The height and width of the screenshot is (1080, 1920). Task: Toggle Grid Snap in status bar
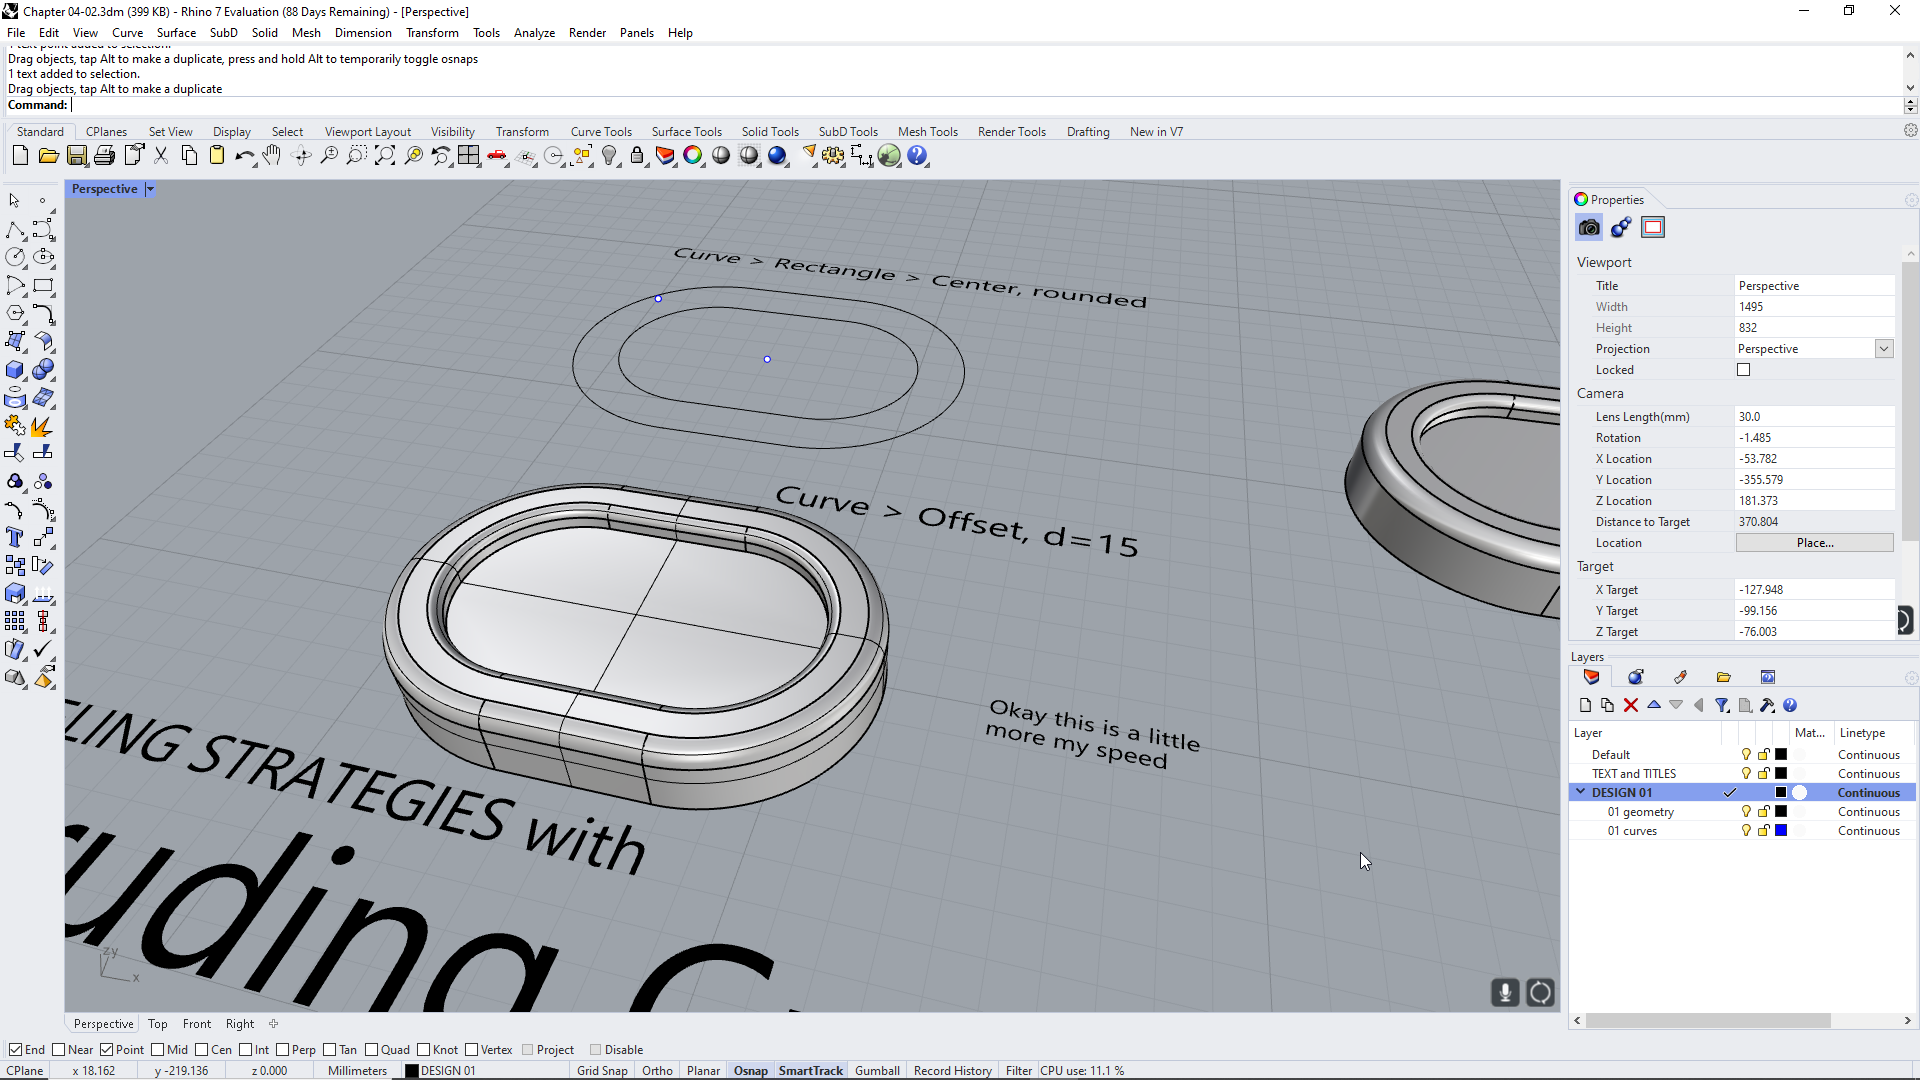pyautogui.click(x=602, y=1071)
